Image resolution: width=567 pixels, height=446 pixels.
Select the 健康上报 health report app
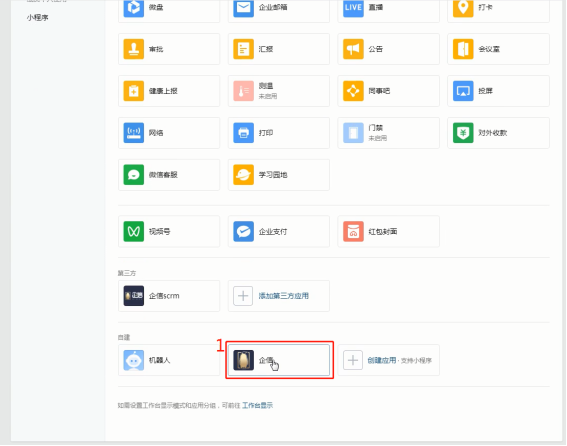169,91
